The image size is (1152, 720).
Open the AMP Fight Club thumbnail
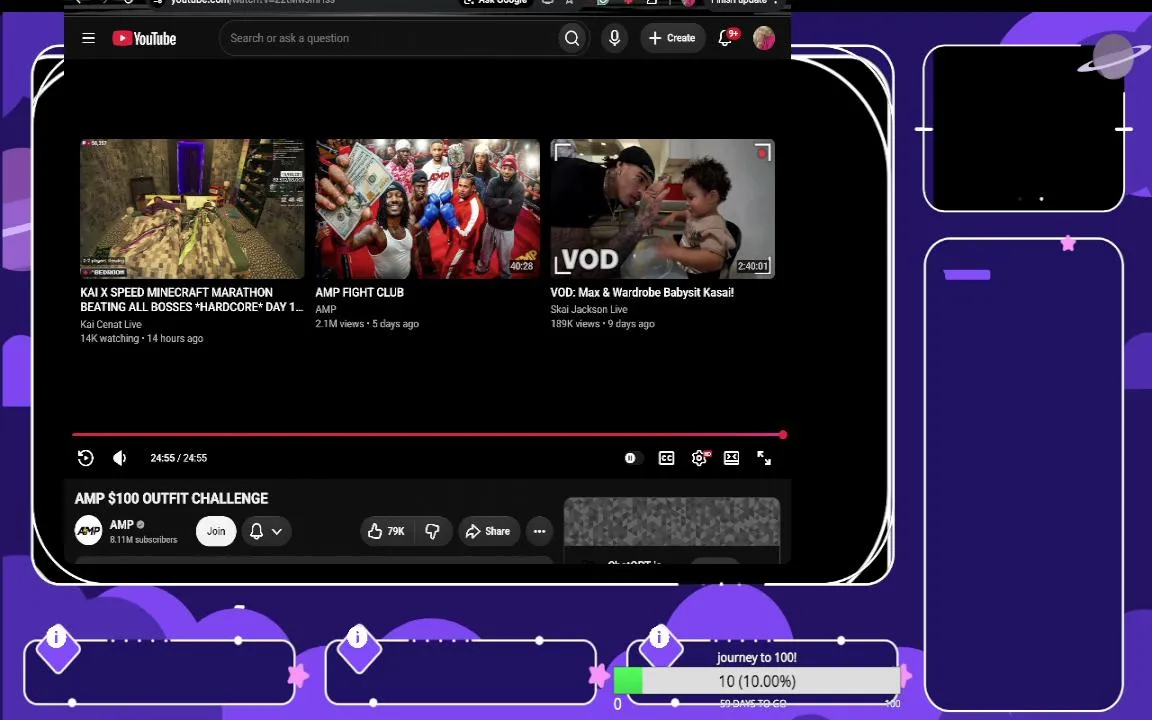click(x=428, y=209)
